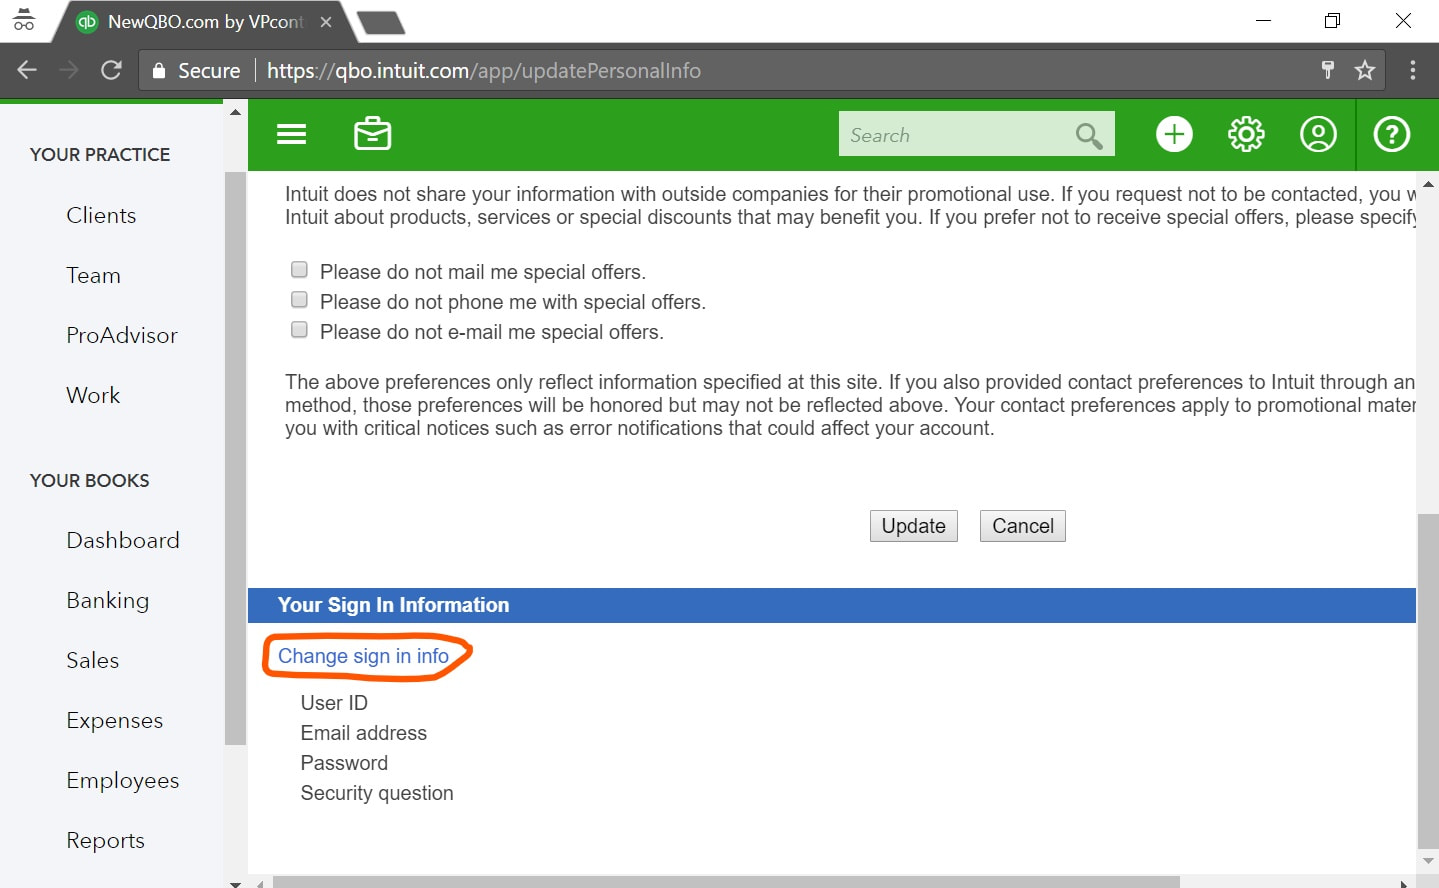The image size is (1439, 888).
Task: Click the Update button
Action: coord(913,526)
